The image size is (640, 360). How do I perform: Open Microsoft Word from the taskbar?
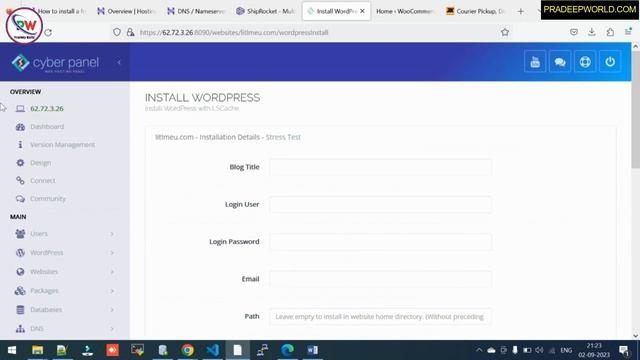[x=313, y=350]
